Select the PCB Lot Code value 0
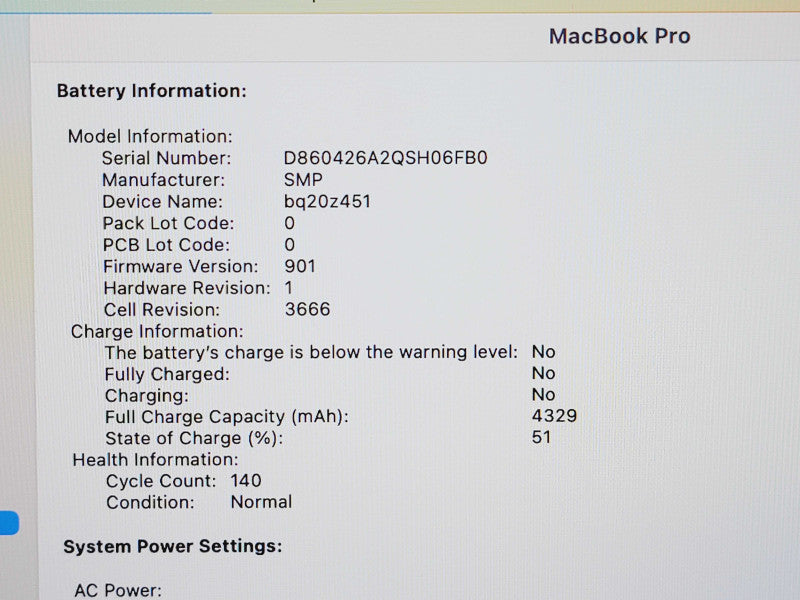Image resolution: width=800 pixels, height=600 pixels. [x=289, y=245]
